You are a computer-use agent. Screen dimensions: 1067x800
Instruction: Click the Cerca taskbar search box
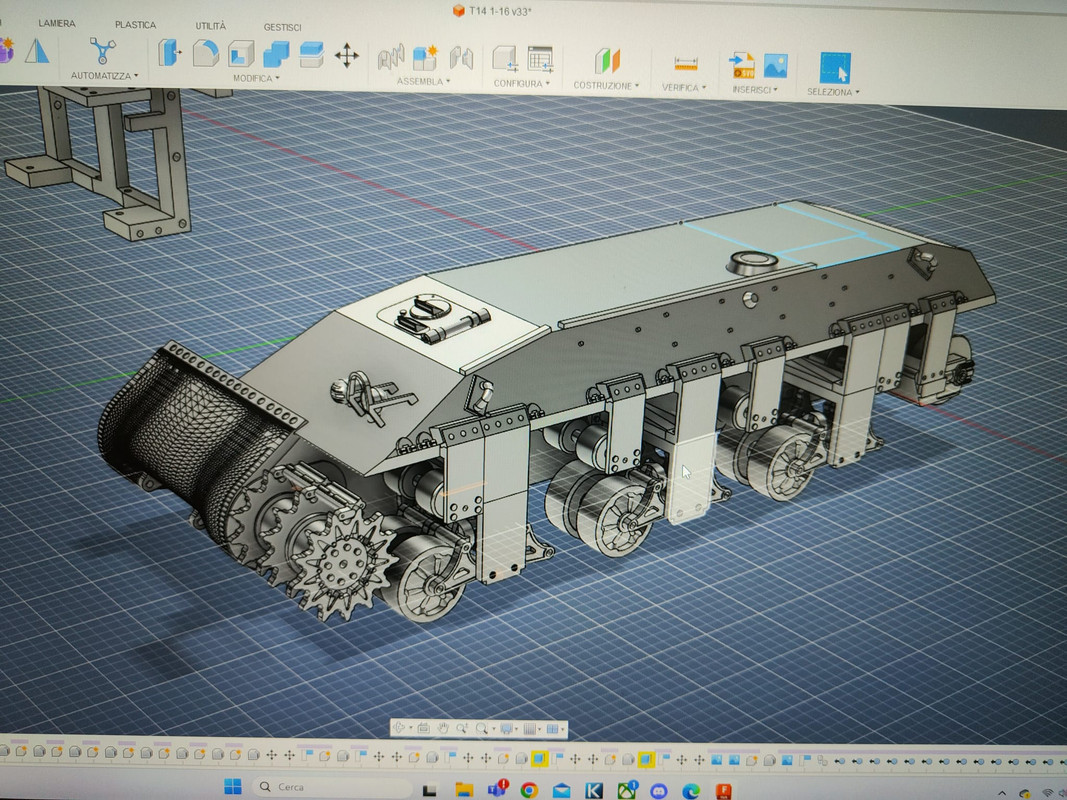[x=332, y=787]
